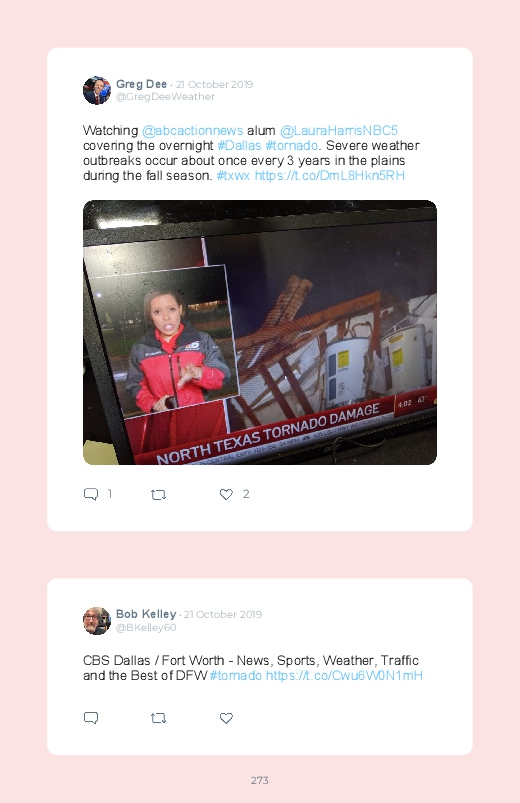
Task: Open the t.co/DmL8Hkn5RH link
Action: (x=329, y=176)
